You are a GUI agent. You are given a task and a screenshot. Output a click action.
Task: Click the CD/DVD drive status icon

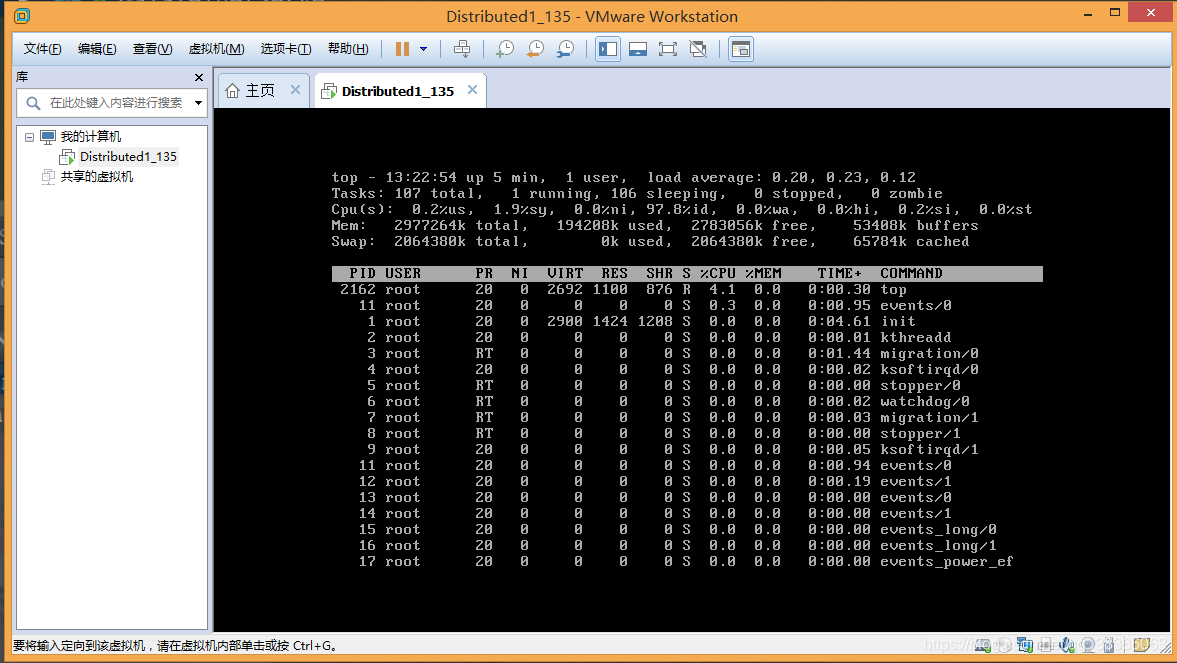(1004, 645)
